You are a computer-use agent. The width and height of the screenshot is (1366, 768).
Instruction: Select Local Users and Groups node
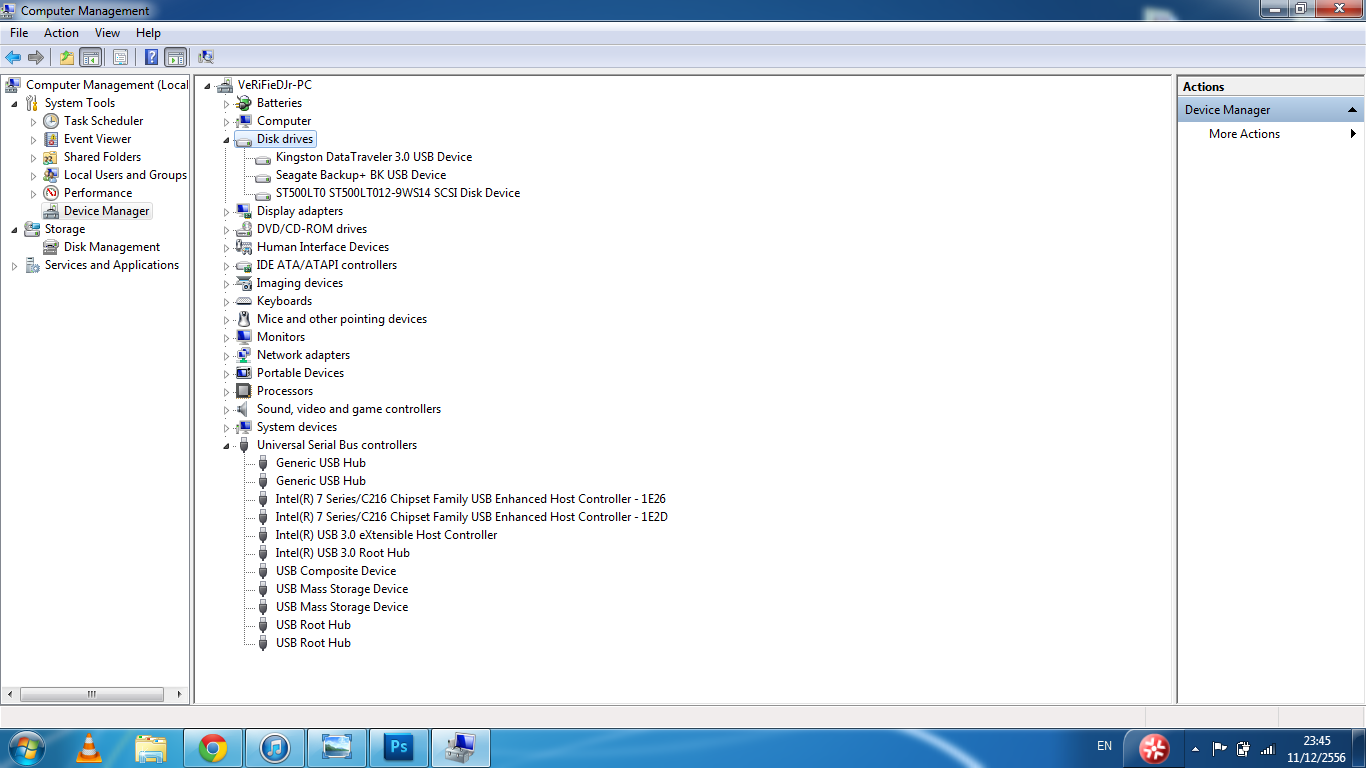(125, 175)
